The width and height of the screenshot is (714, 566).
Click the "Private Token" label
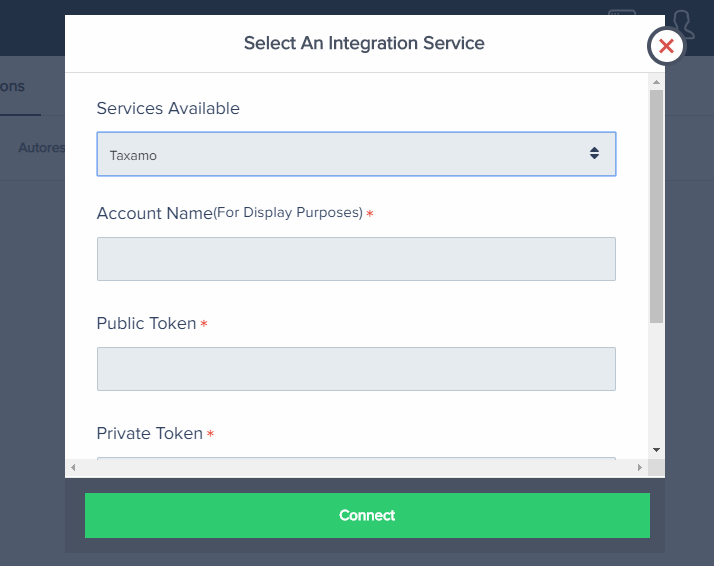(x=150, y=433)
